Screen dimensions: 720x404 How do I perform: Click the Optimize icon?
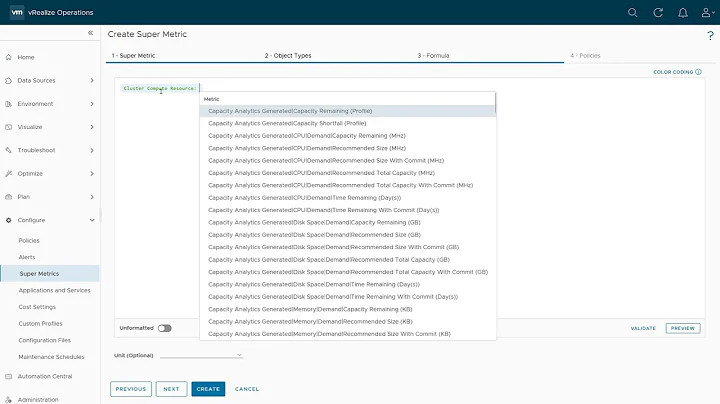point(8,174)
